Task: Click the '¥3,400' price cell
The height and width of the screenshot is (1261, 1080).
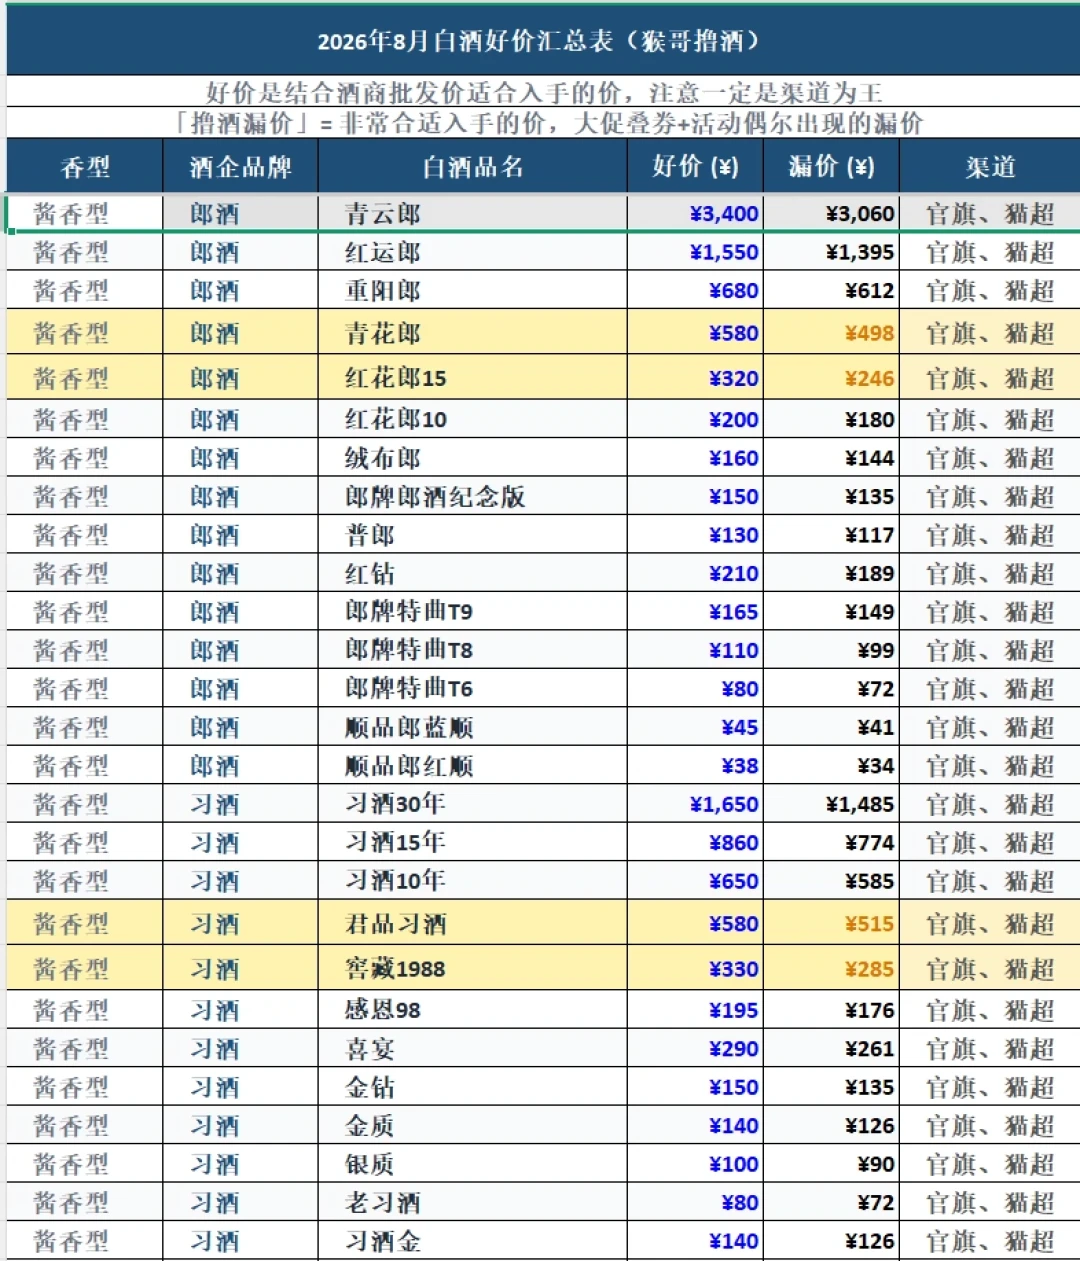Action: click(695, 213)
